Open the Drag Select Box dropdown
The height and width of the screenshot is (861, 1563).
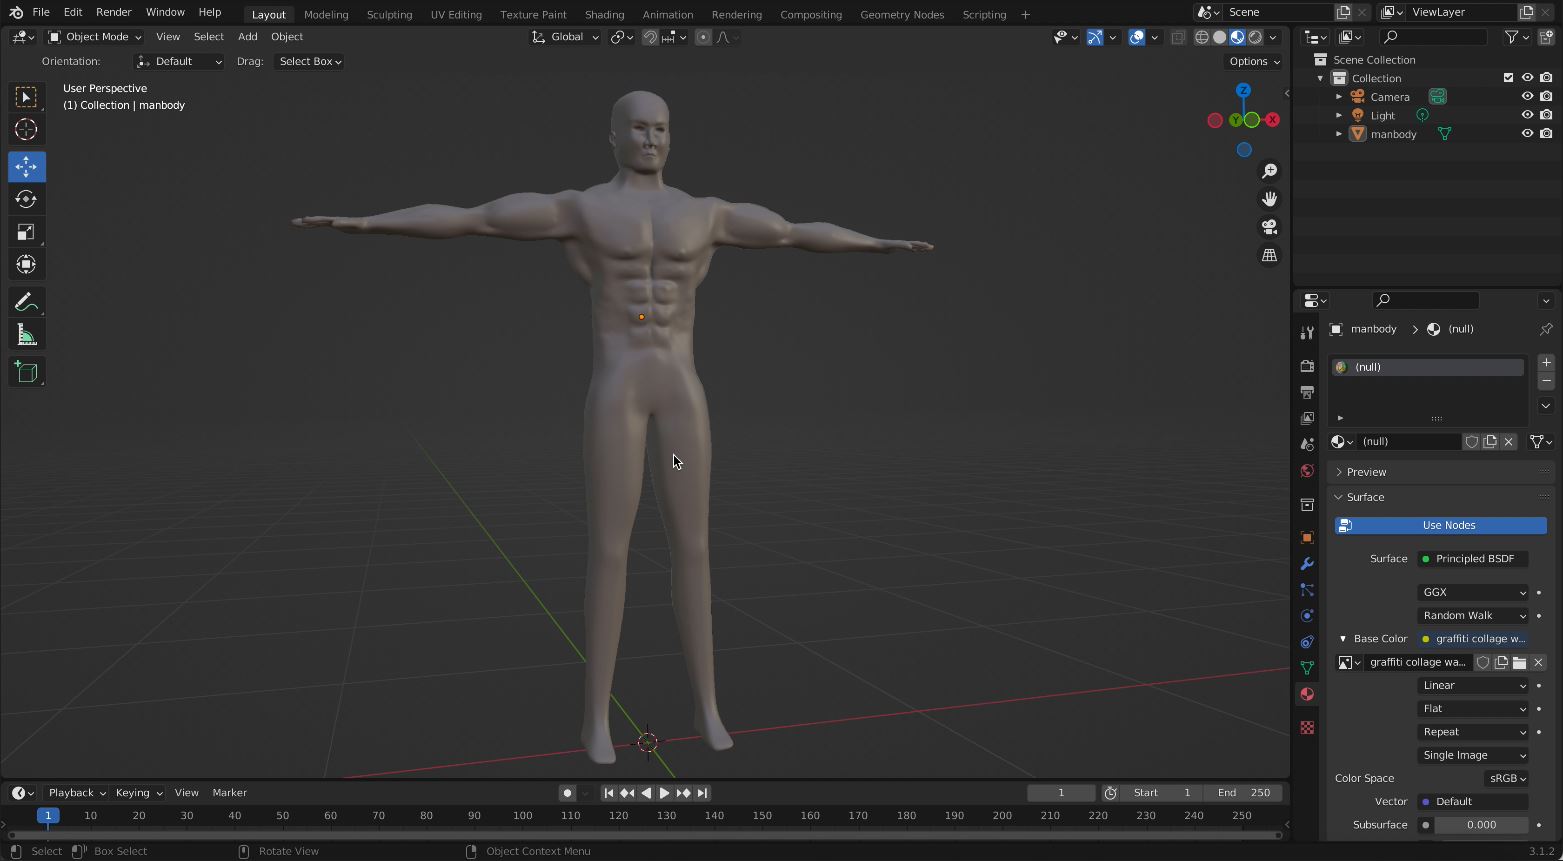310,62
